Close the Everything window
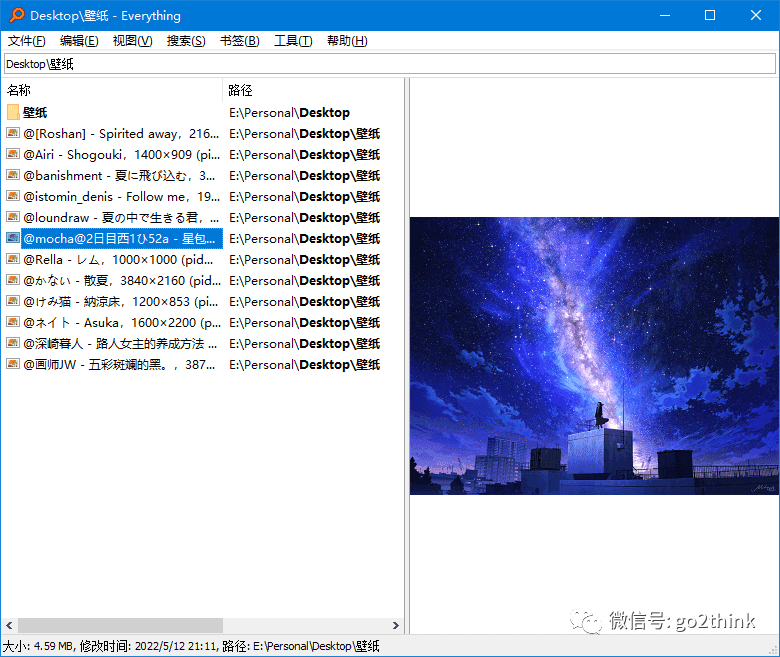This screenshot has width=780, height=657. point(756,15)
